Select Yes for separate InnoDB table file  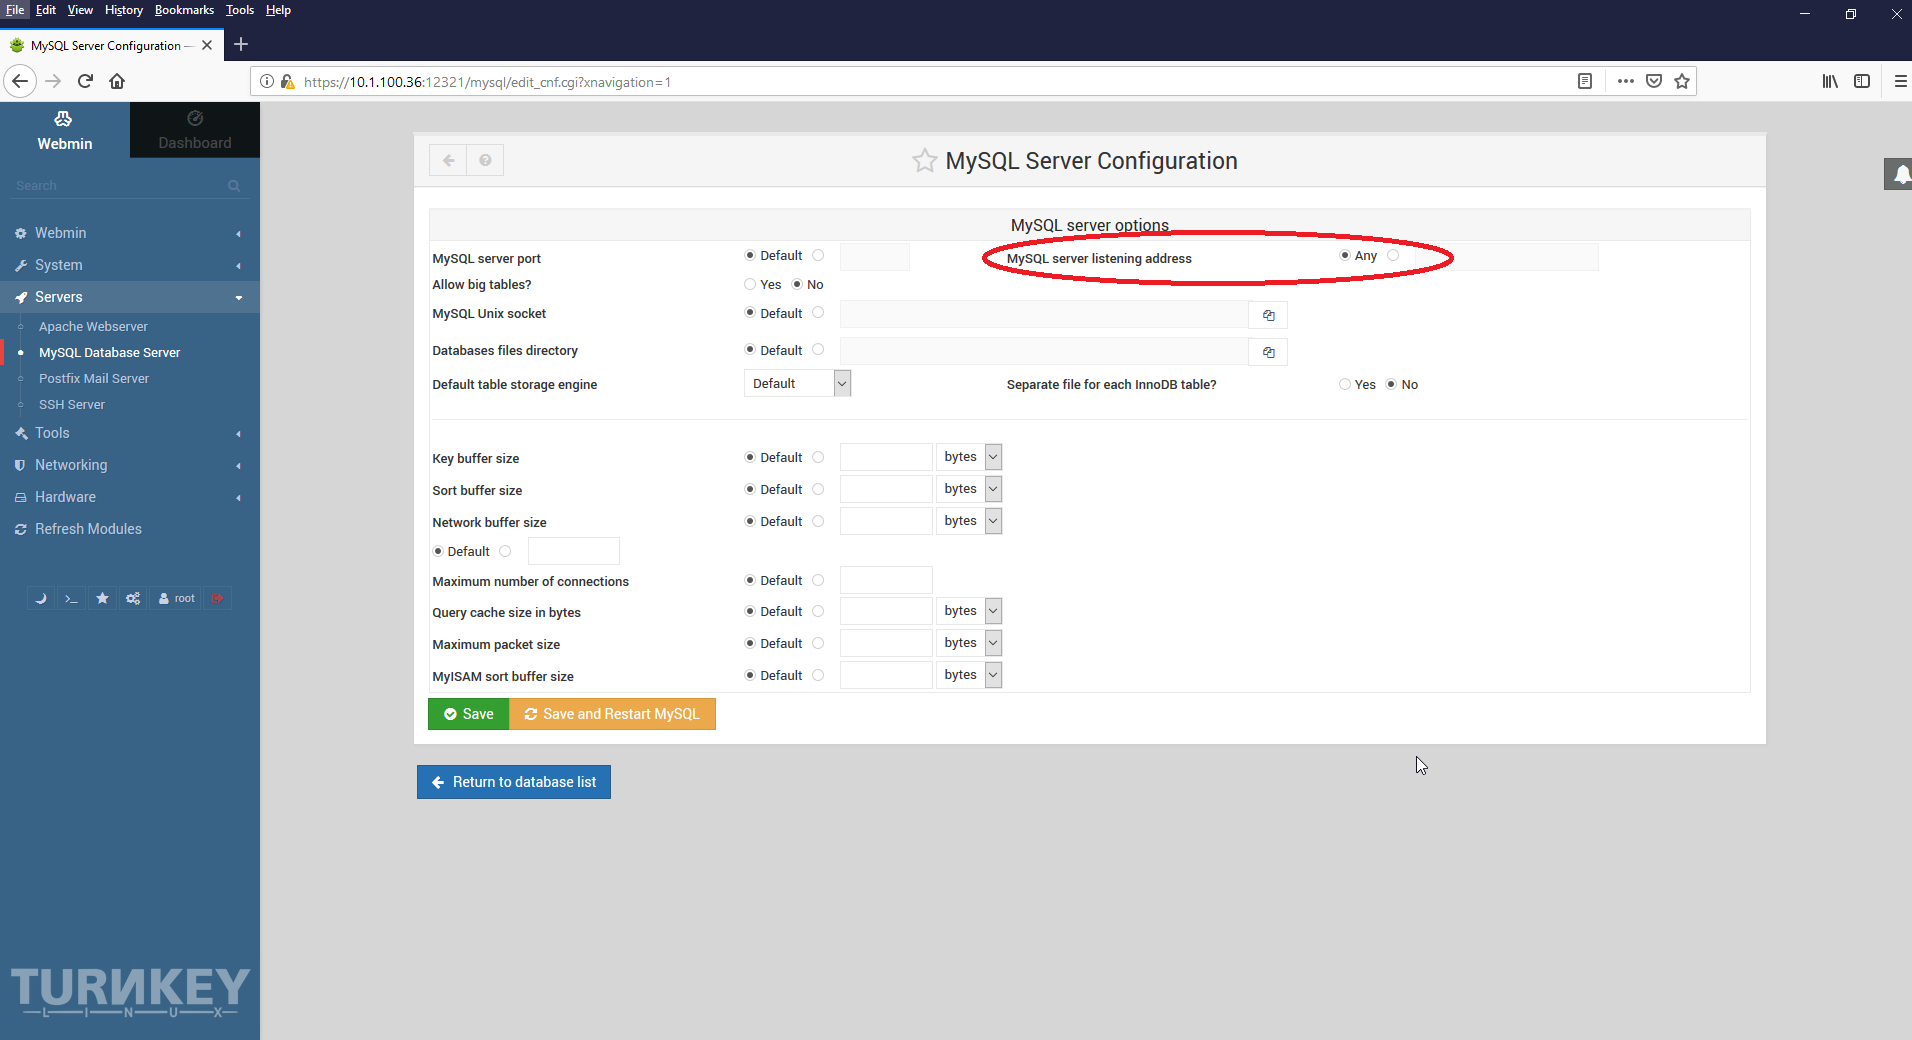(x=1345, y=385)
